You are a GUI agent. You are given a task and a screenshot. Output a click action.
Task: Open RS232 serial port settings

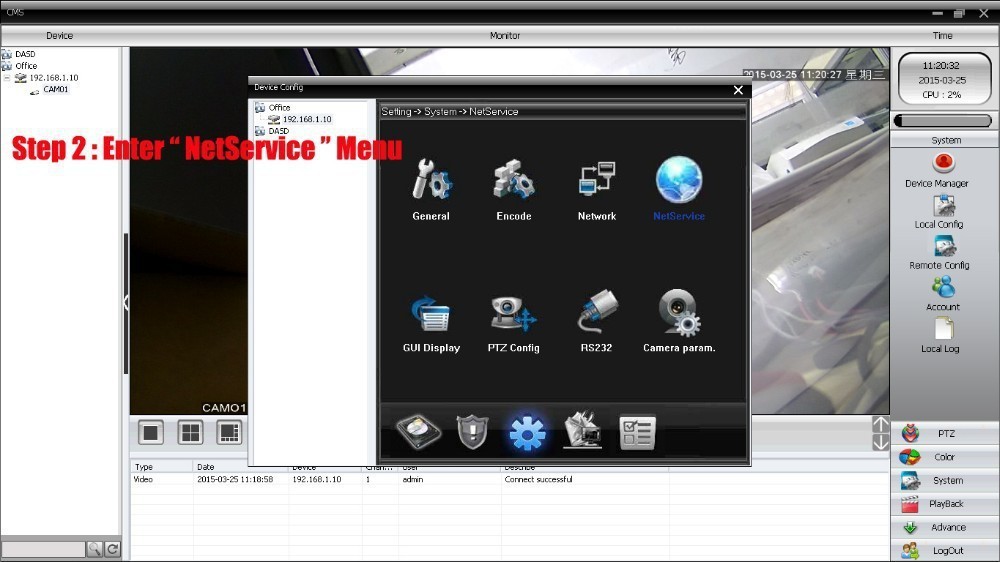[597, 313]
